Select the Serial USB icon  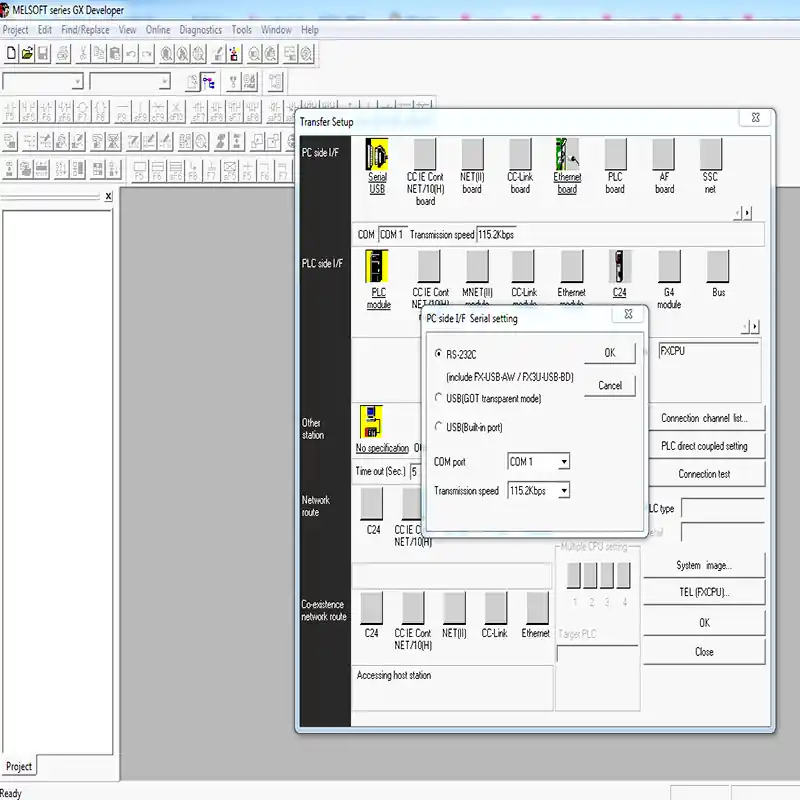coord(377,155)
